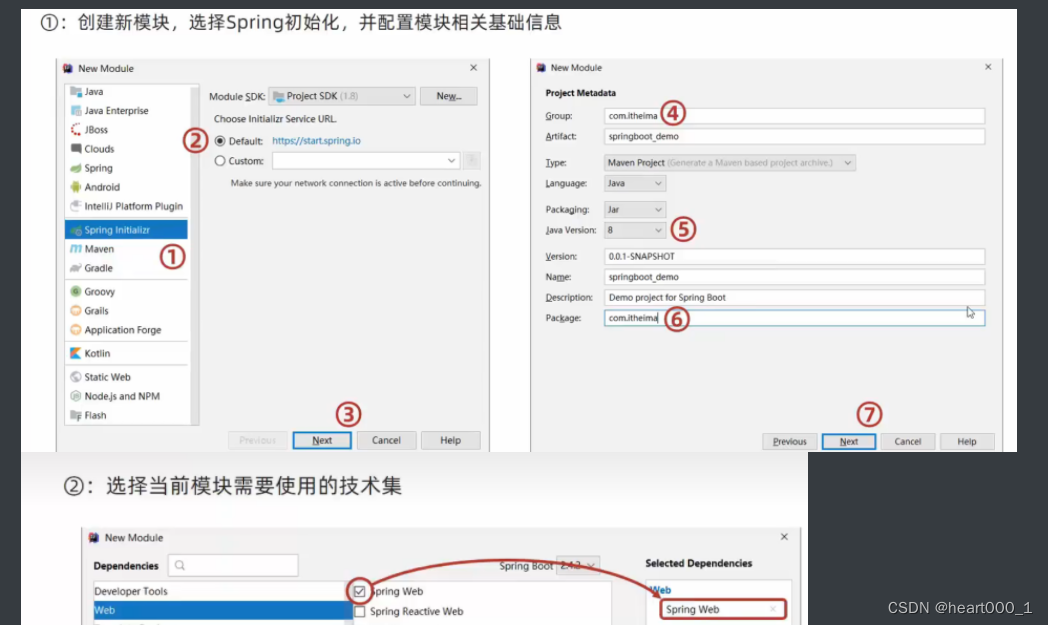Select the Spring Initializr icon
The width and height of the screenshot is (1048, 625).
[x=76, y=230]
